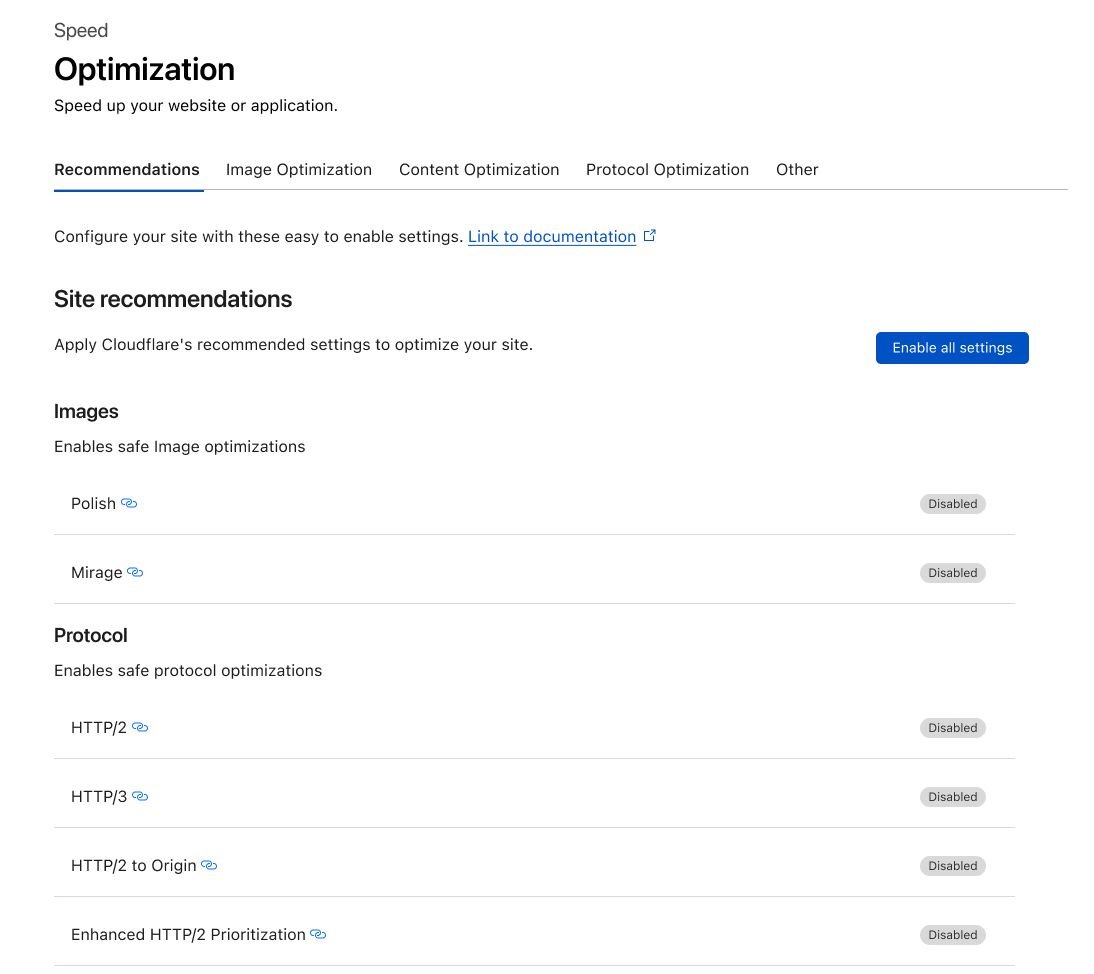Click external link icon after documentation link
The width and height of the screenshot is (1094, 974).
point(650,236)
